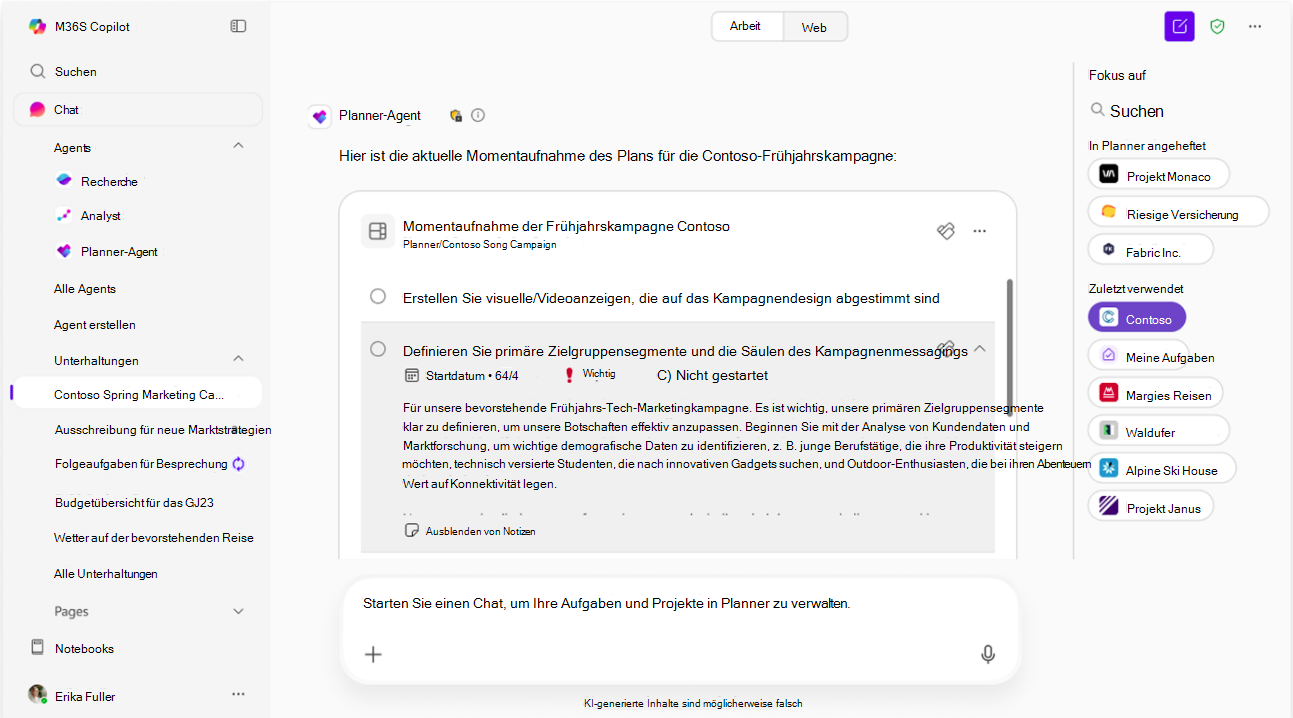The height and width of the screenshot is (718, 1293).
Task: Open the Recherche agent icon
Action: pos(64,181)
